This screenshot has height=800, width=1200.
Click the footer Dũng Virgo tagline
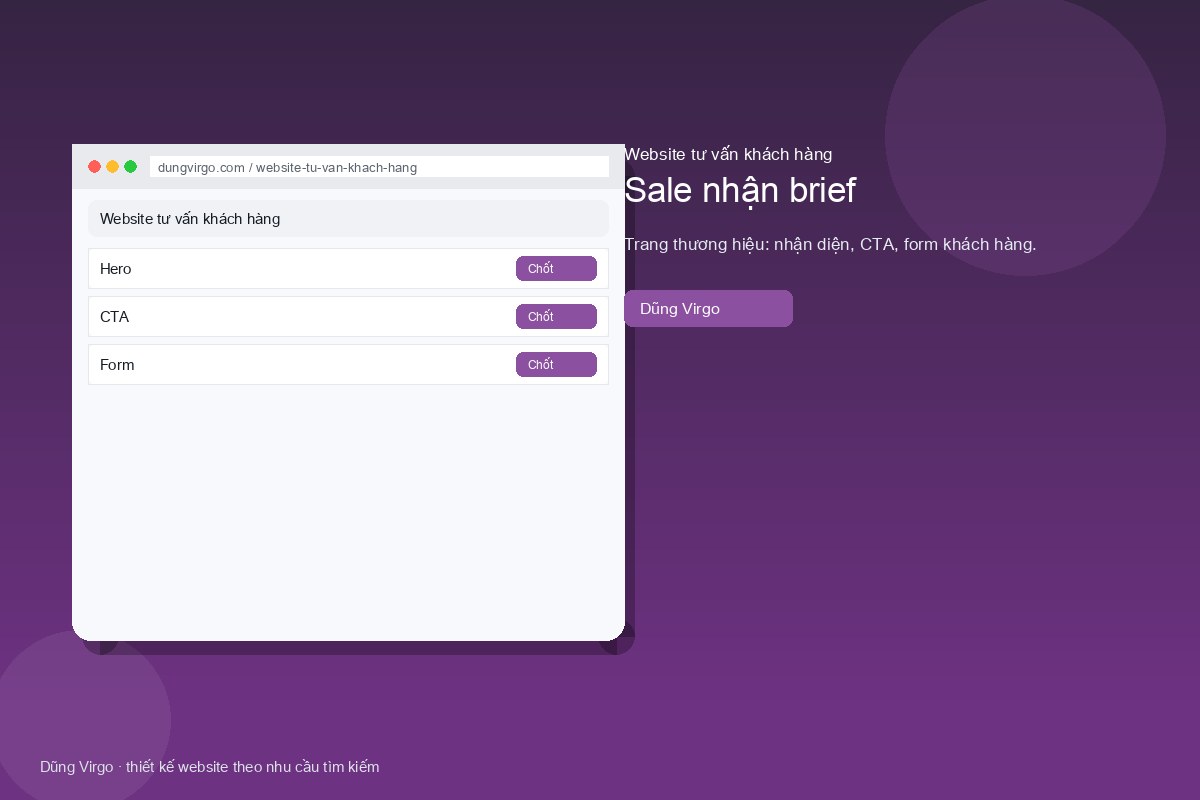click(x=210, y=767)
